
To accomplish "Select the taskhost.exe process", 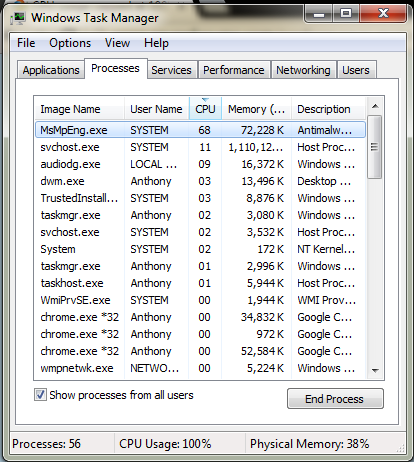I will point(200,283).
